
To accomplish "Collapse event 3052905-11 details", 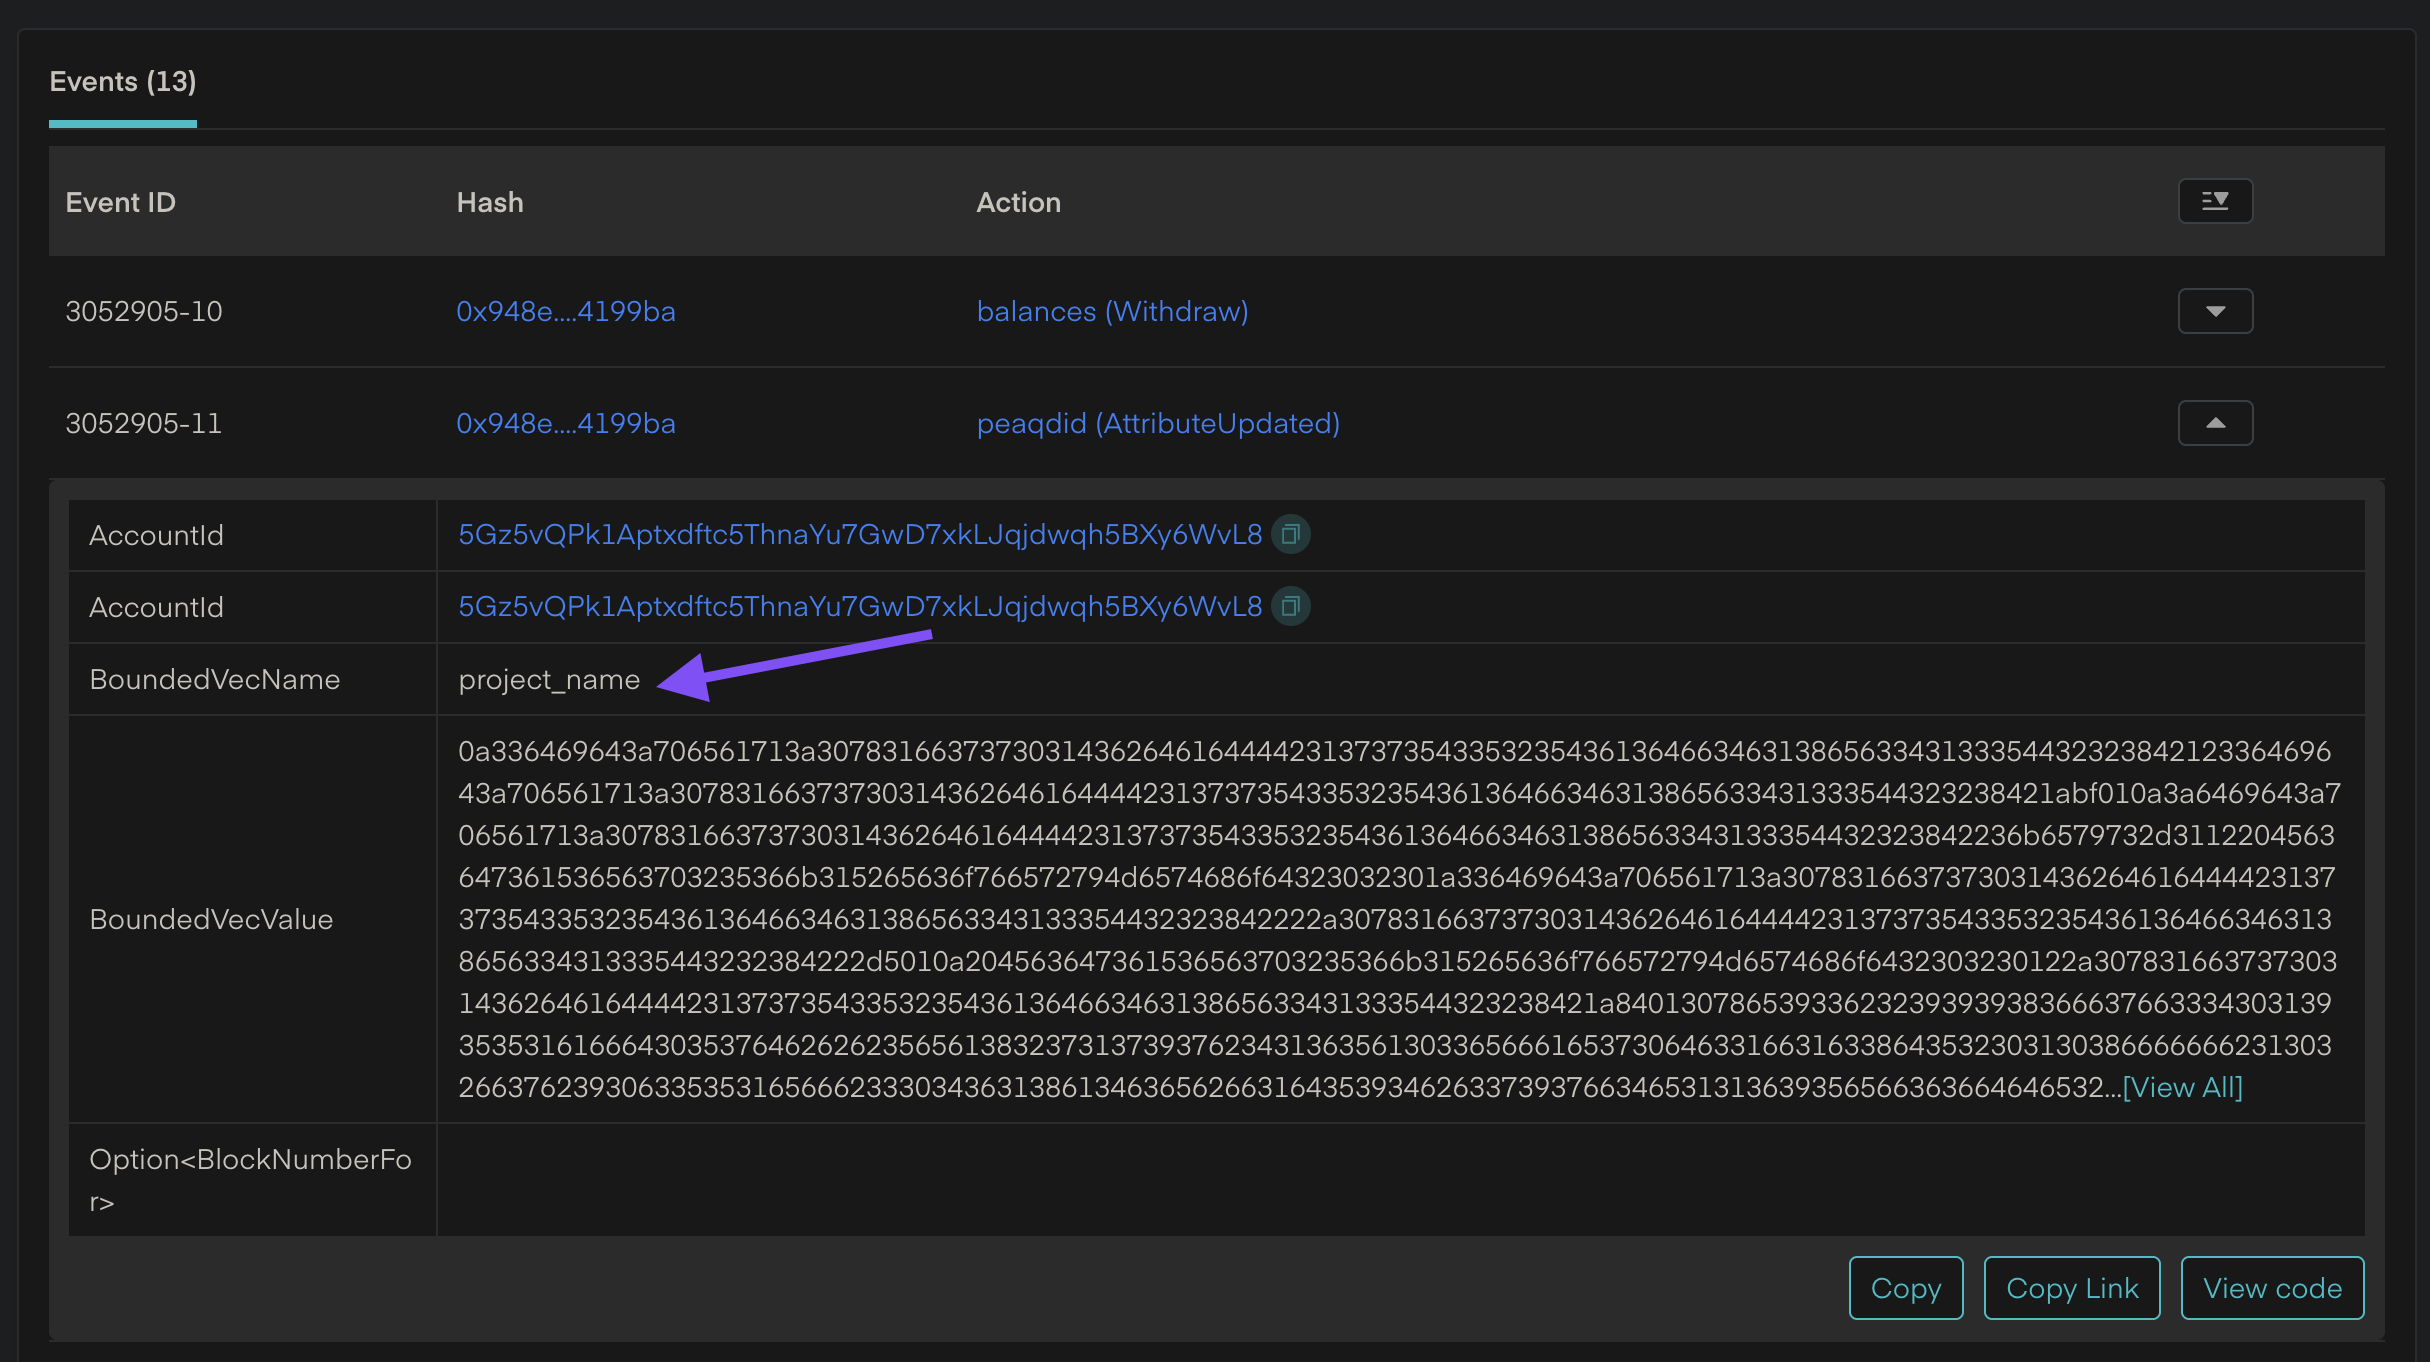I will (2215, 423).
